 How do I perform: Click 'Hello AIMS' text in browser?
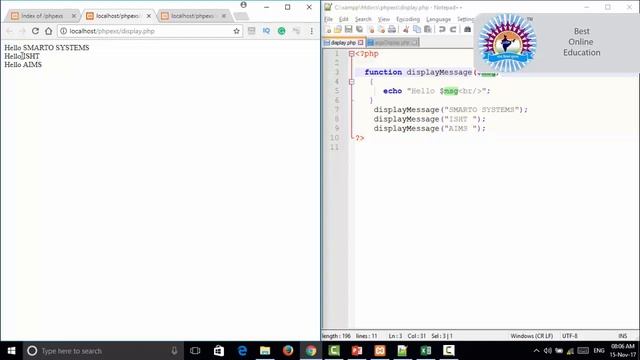[x=23, y=64]
